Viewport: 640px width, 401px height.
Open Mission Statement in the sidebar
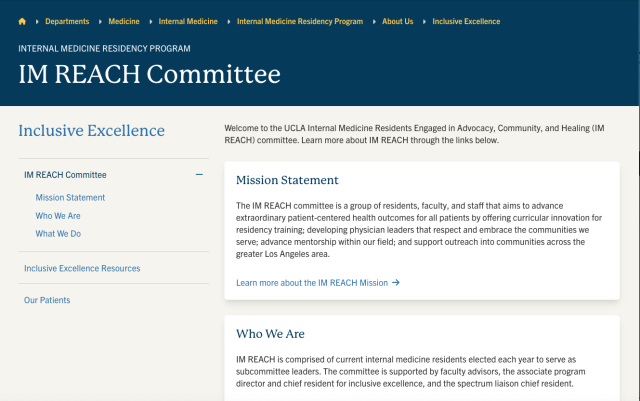click(x=70, y=198)
